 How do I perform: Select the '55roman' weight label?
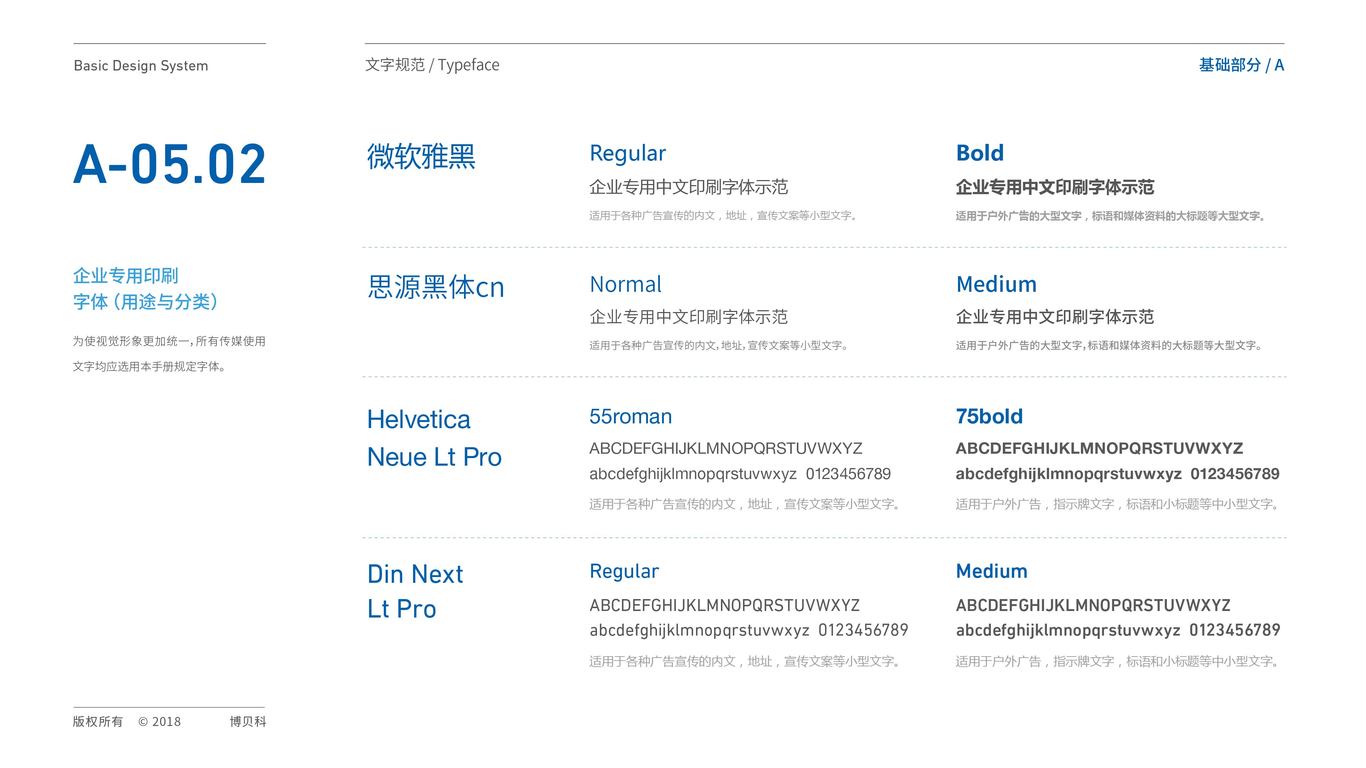click(x=630, y=416)
